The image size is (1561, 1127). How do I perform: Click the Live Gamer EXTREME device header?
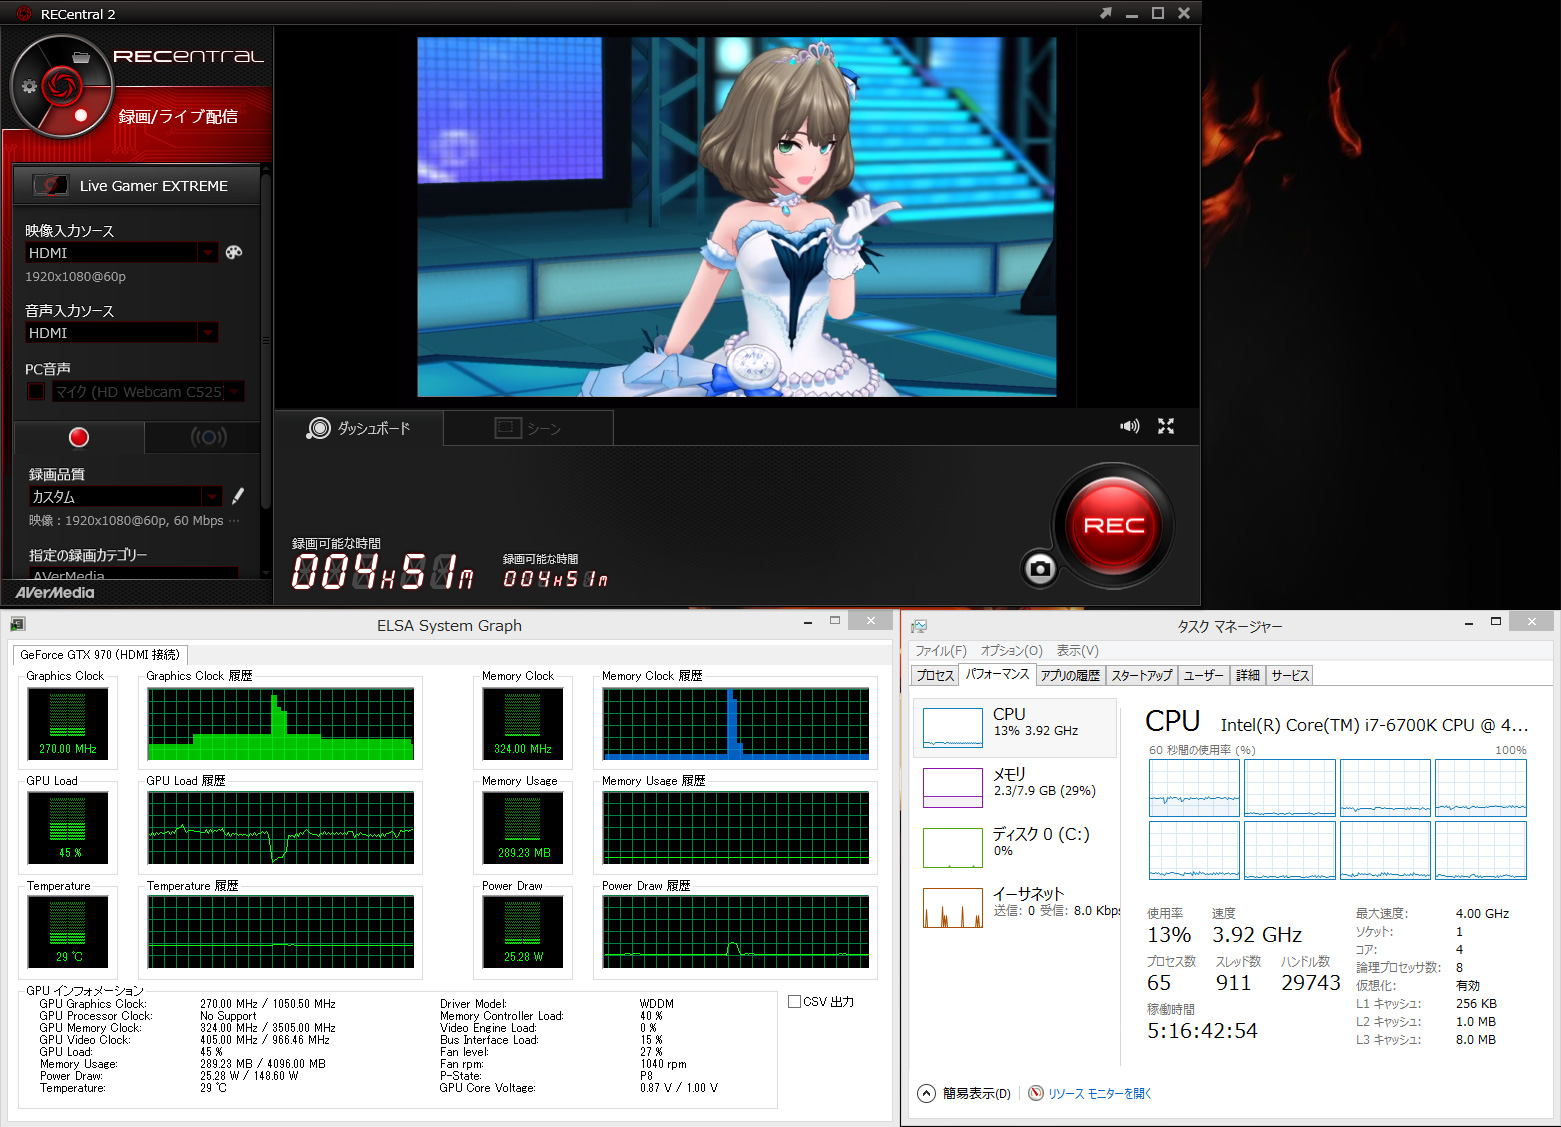point(136,185)
